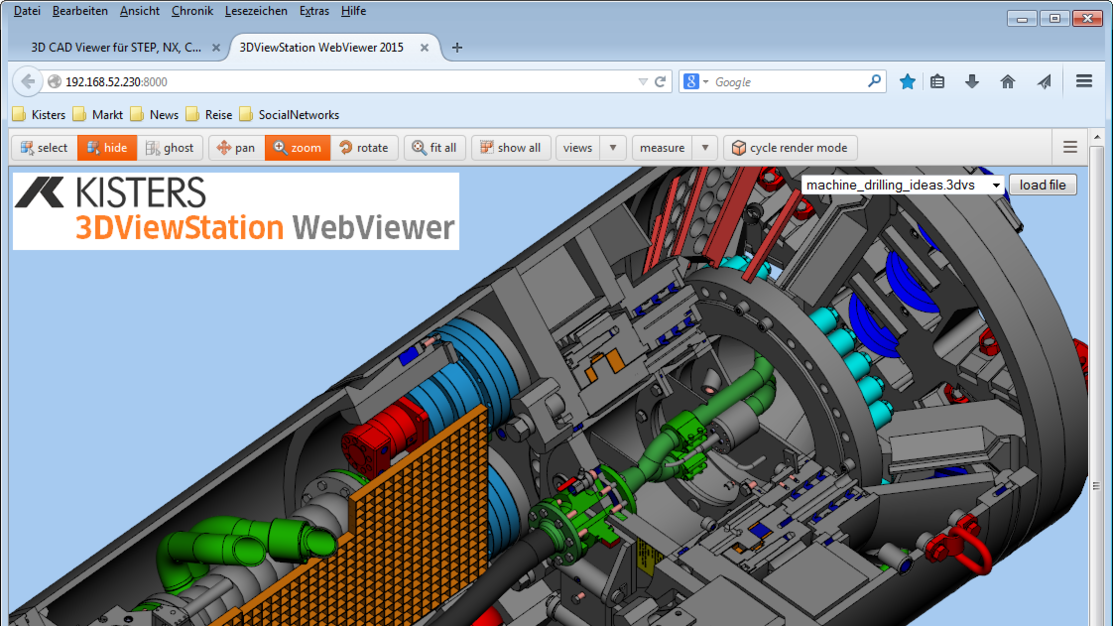
Task: Open the Lesezeichen menu
Action: pos(256,11)
